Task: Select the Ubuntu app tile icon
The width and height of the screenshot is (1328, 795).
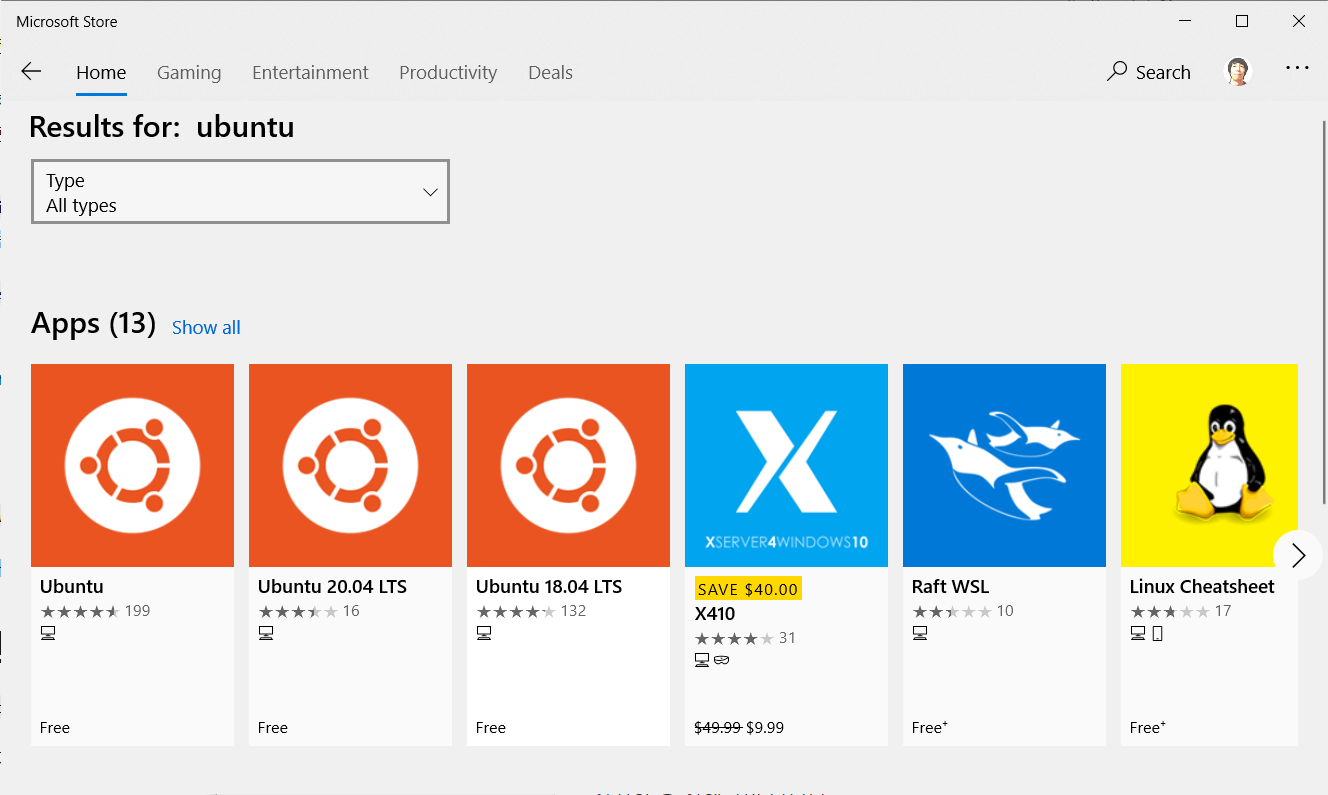Action: [x=132, y=465]
